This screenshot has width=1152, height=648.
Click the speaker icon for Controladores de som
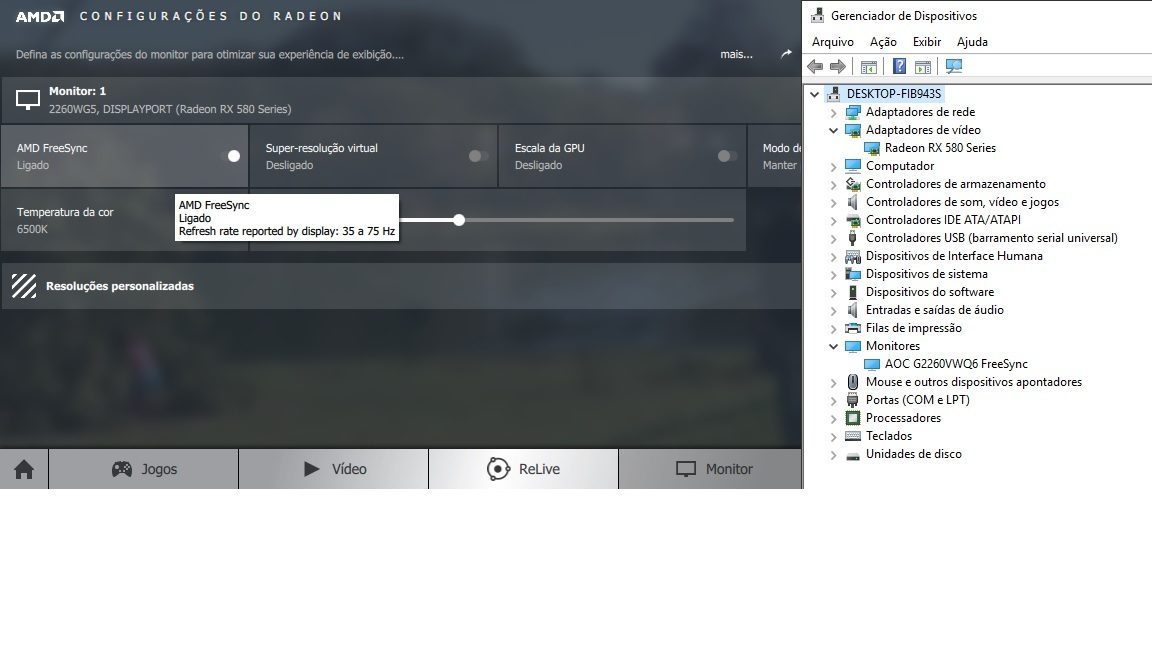click(852, 202)
